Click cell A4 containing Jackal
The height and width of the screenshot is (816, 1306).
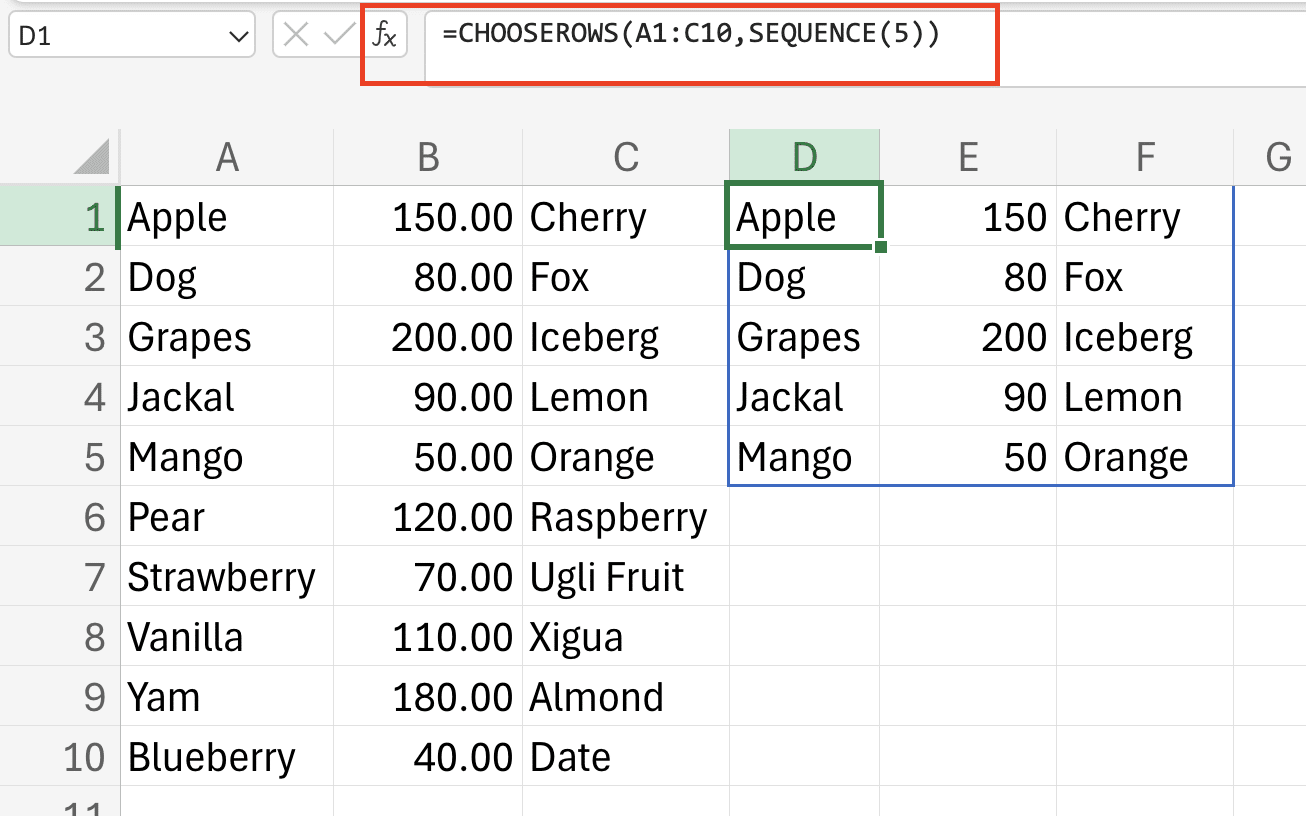point(227,396)
